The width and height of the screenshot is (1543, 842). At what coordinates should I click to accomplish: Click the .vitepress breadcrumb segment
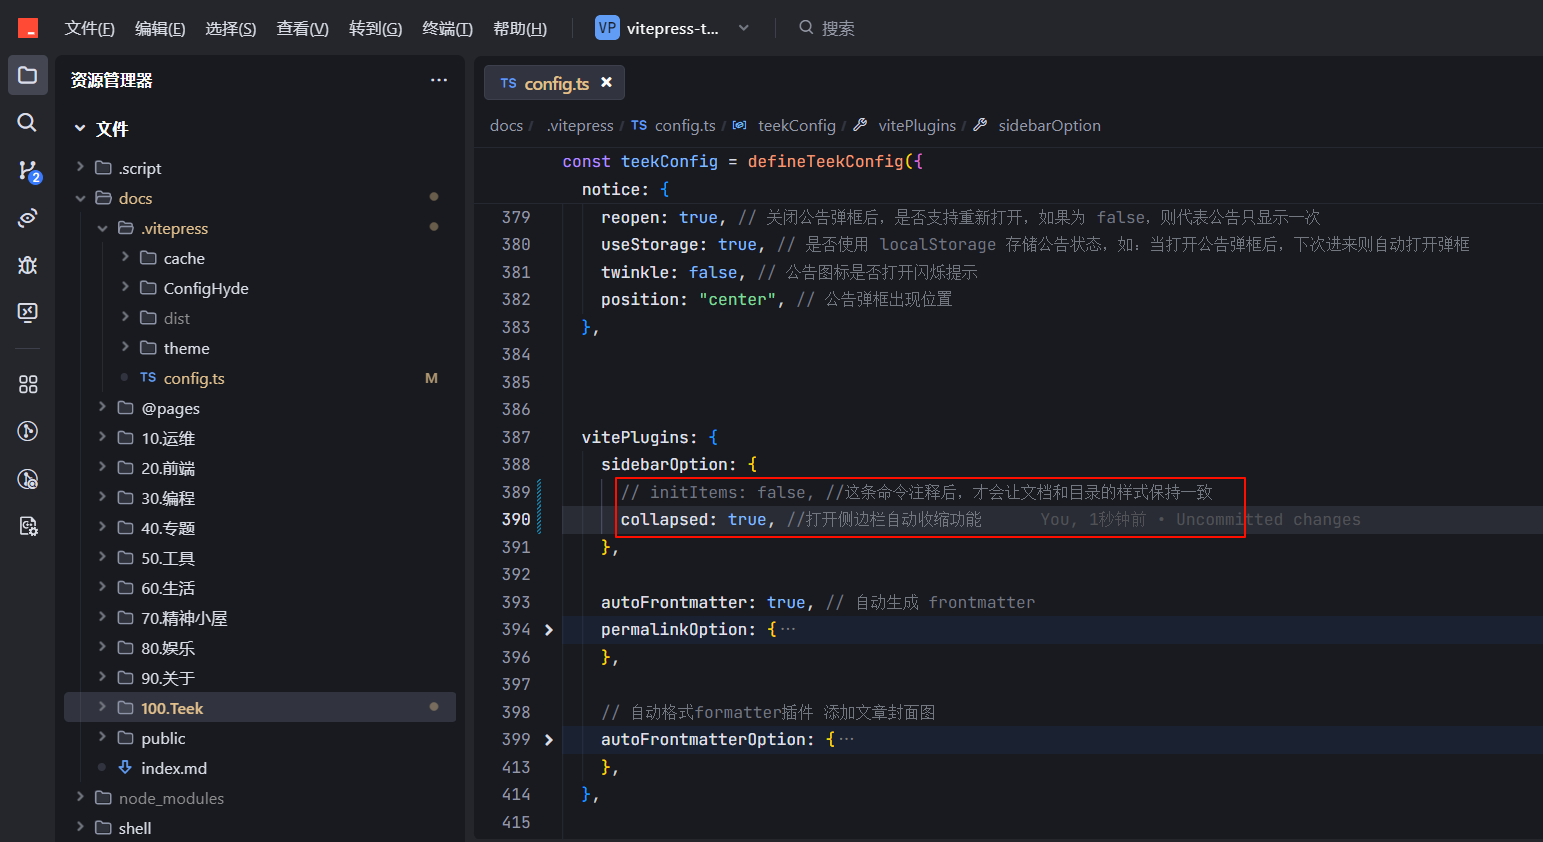coord(580,125)
